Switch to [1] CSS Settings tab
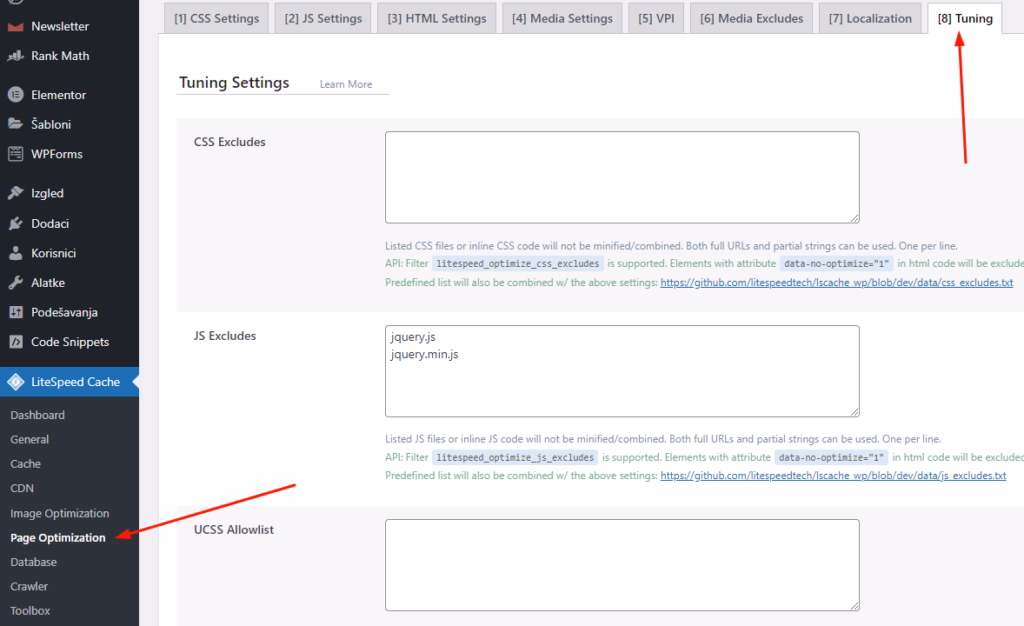Viewport: 1024px width, 626px height. tap(216, 18)
